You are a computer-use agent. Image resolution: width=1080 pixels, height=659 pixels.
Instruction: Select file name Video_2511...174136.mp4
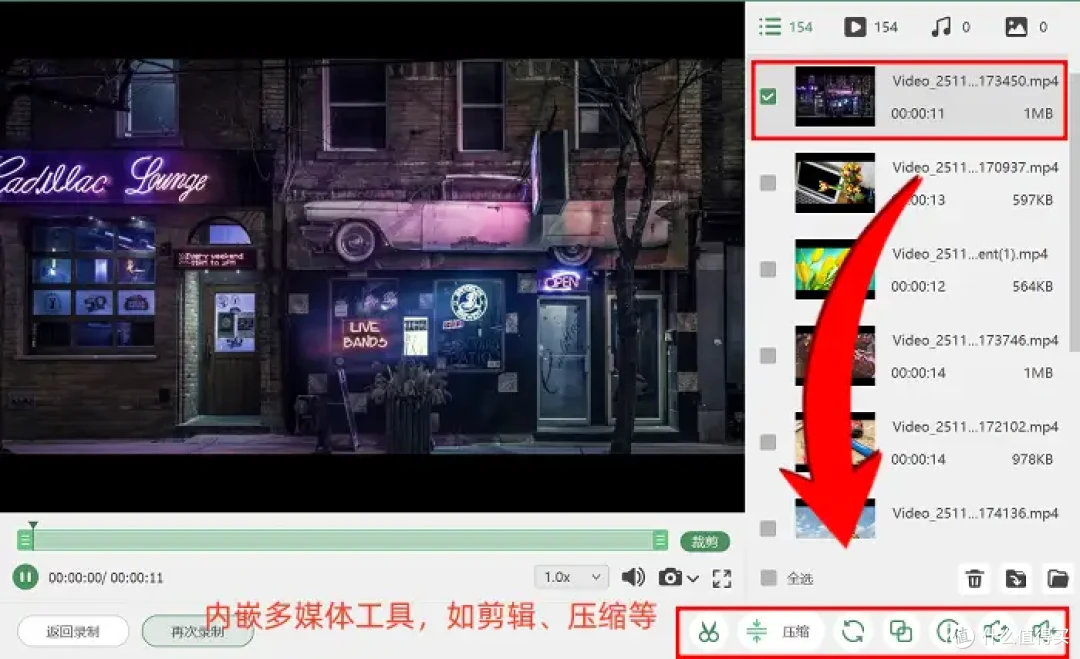click(x=975, y=513)
